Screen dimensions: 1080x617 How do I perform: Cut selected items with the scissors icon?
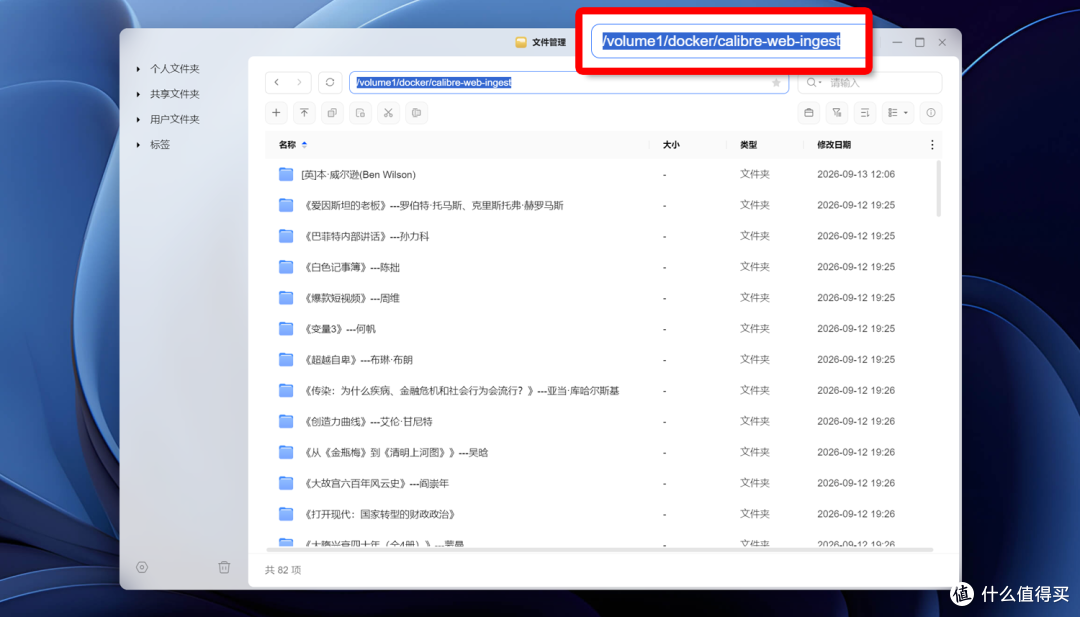point(388,113)
